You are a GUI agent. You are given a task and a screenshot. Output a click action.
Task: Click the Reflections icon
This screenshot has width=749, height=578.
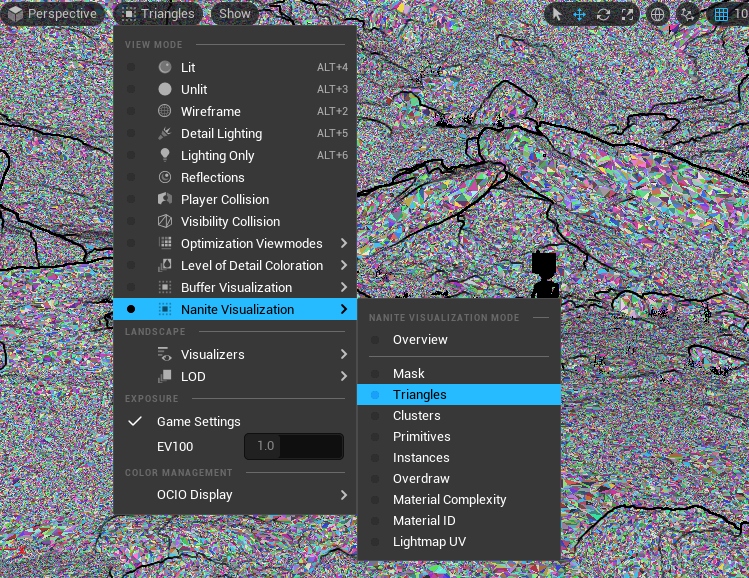[165, 177]
